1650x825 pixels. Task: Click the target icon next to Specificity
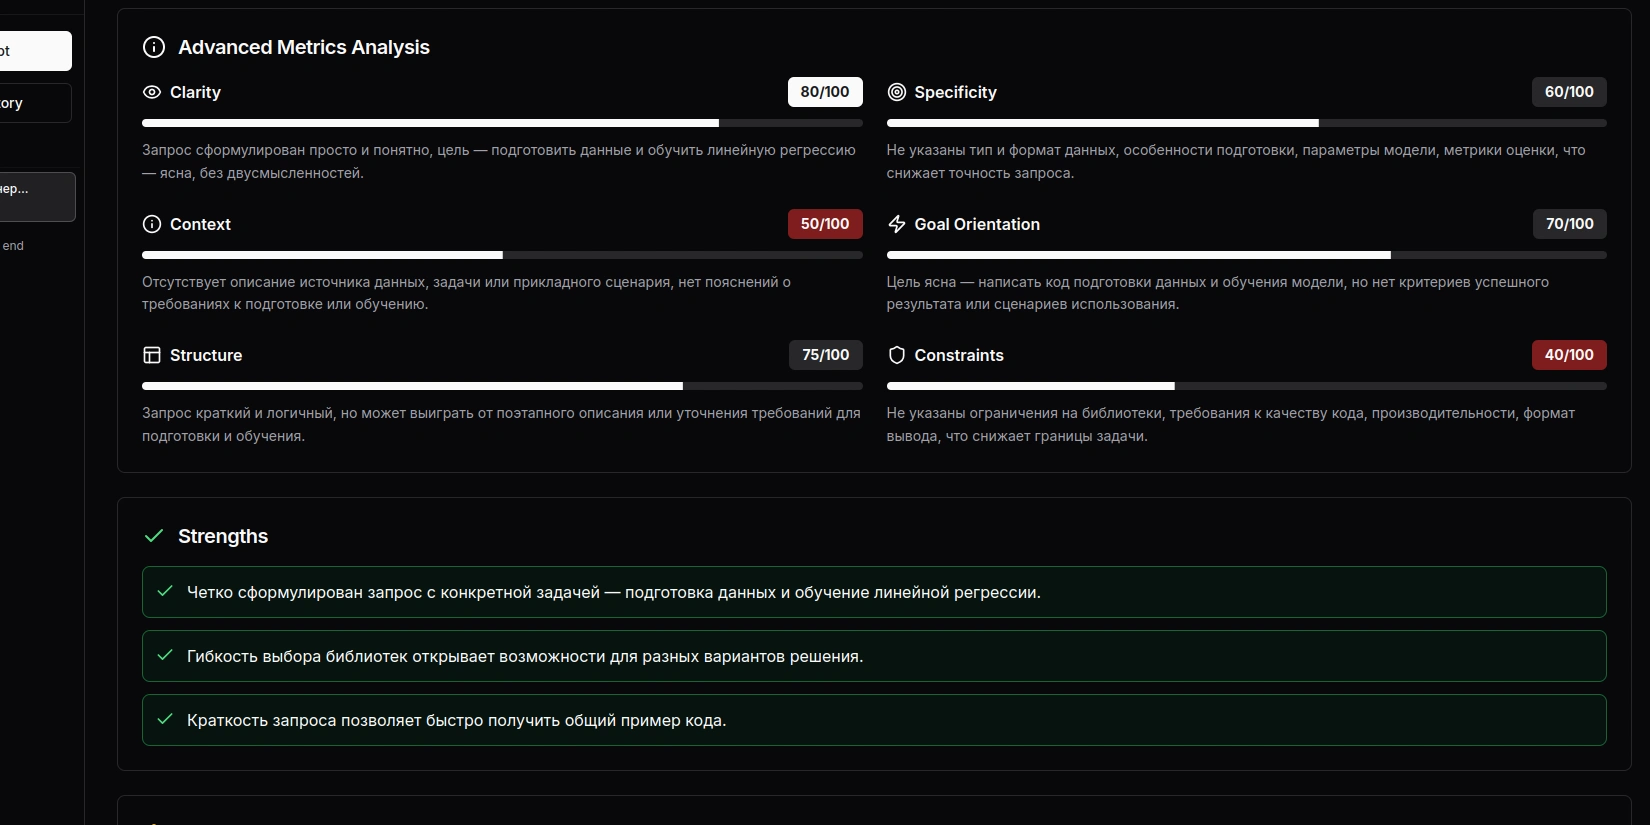coord(897,92)
